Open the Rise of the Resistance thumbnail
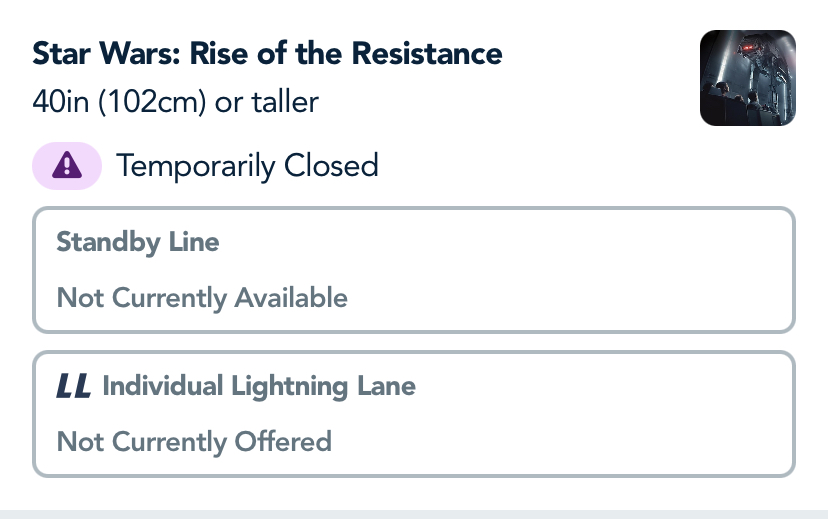The height and width of the screenshot is (519, 828). [747, 78]
